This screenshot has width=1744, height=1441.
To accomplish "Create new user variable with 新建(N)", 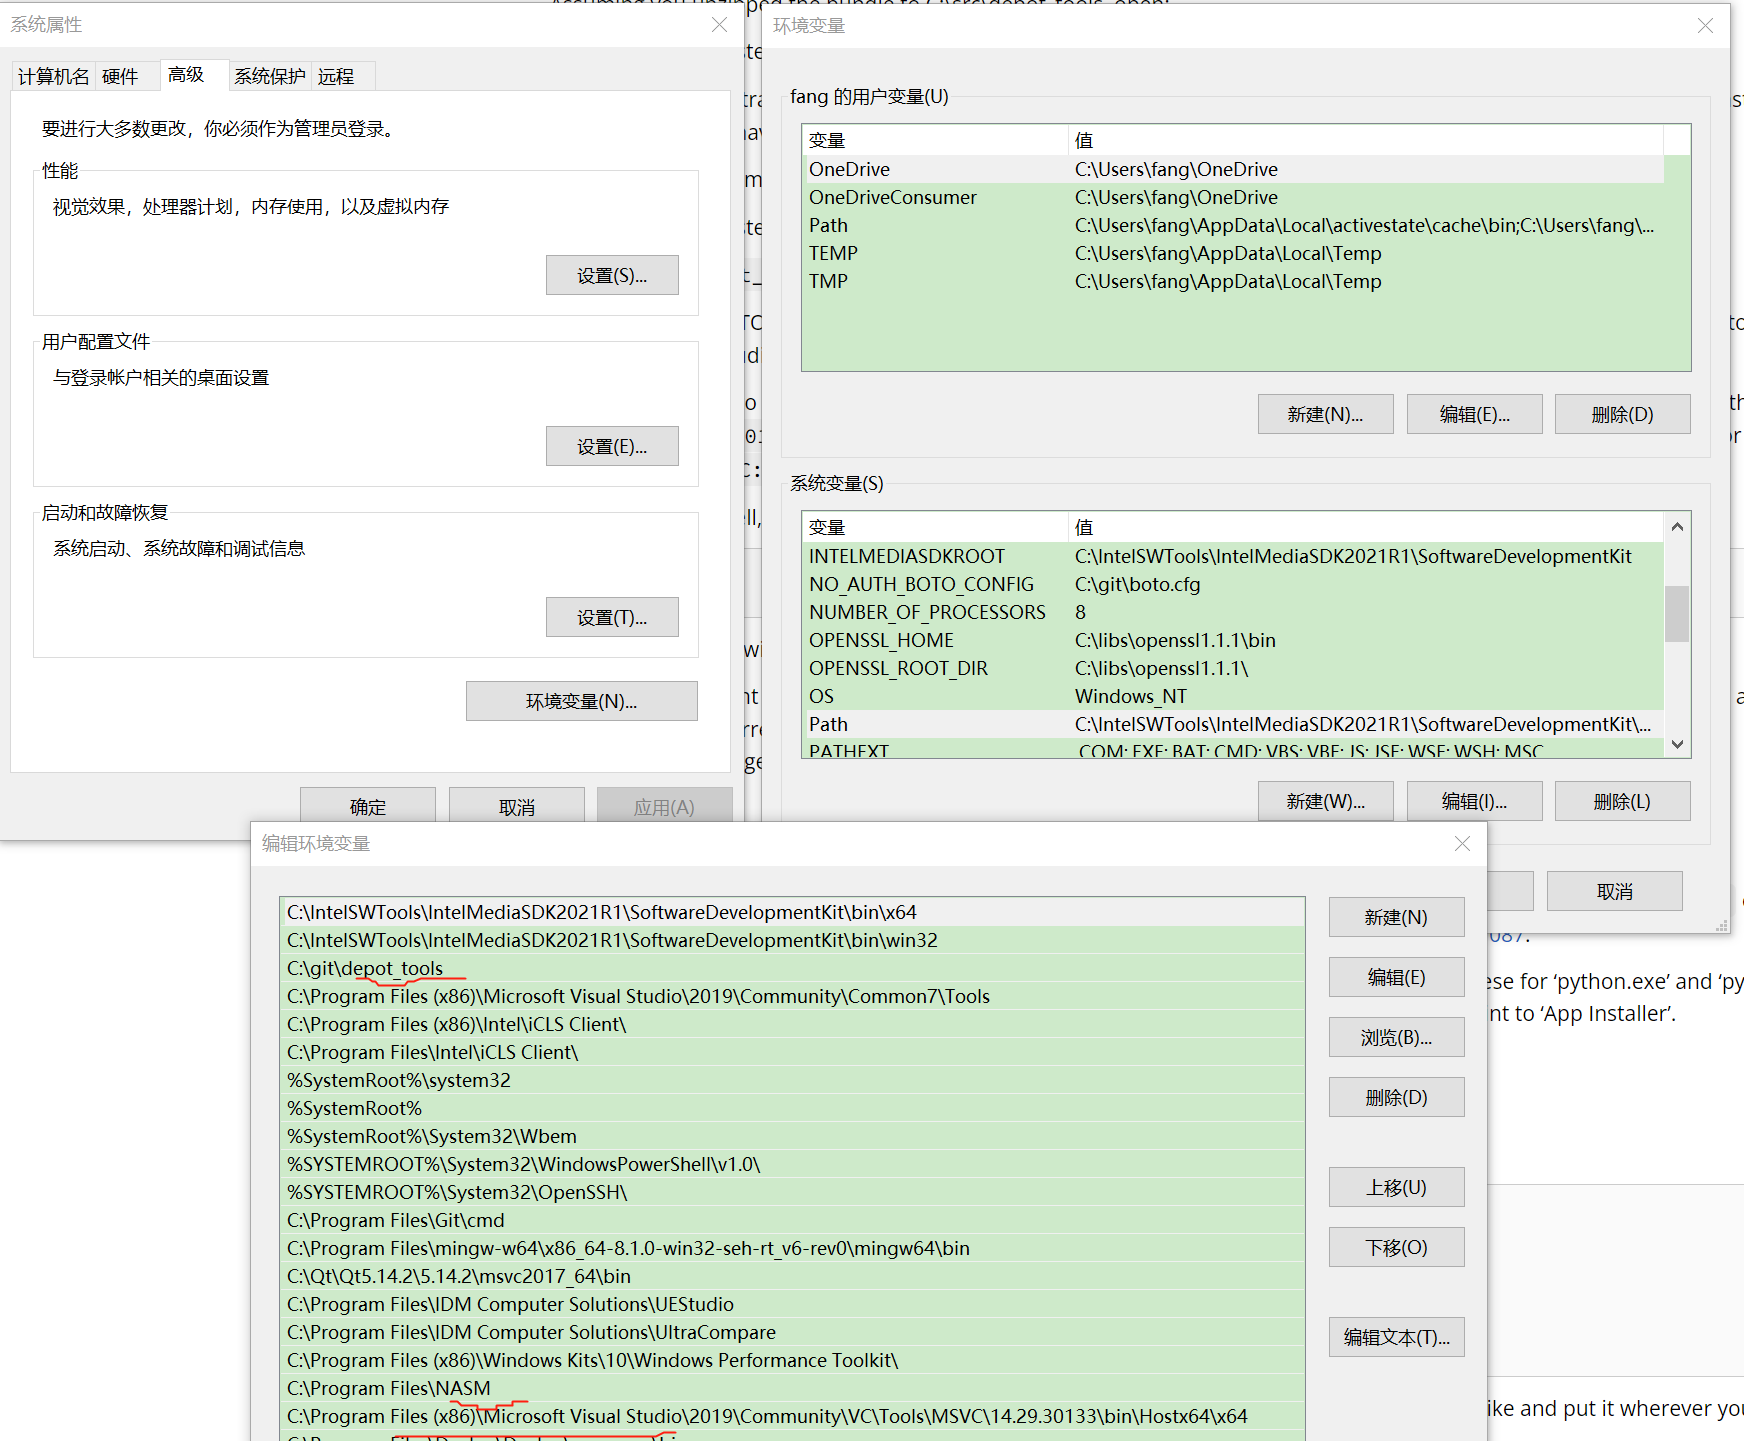I will pyautogui.click(x=1325, y=413).
